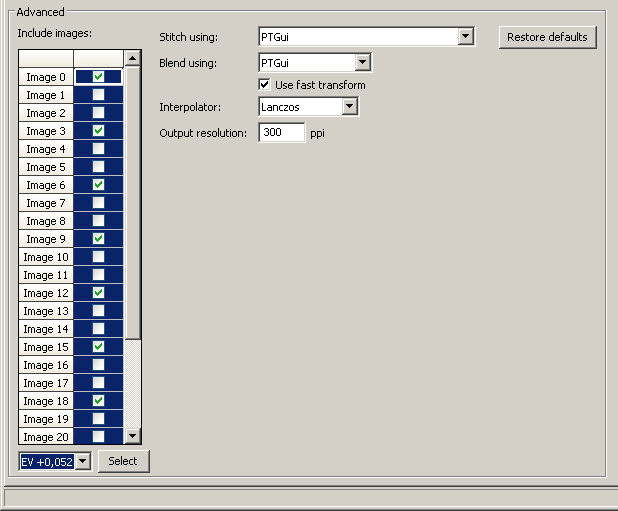Check the box for Image 20
Viewport: 618px width, 511px height.
pyautogui.click(x=98, y=437)
